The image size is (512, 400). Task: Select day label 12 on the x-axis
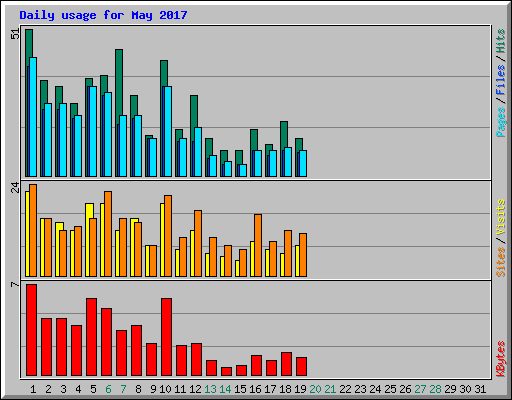[x=195, y=389]
